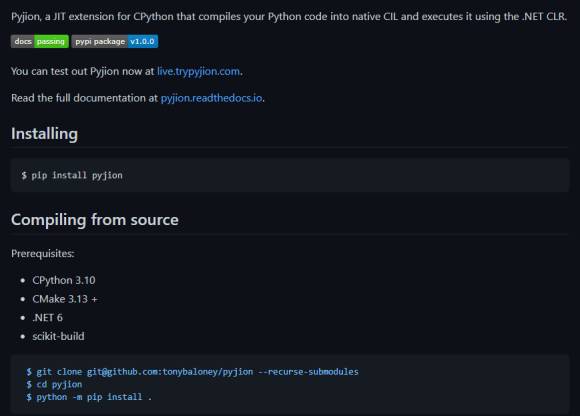Click the Read the full documentation sentence
Image resolution: width=580 pixels, height=416 pixels.
click(x=138, y=98)
